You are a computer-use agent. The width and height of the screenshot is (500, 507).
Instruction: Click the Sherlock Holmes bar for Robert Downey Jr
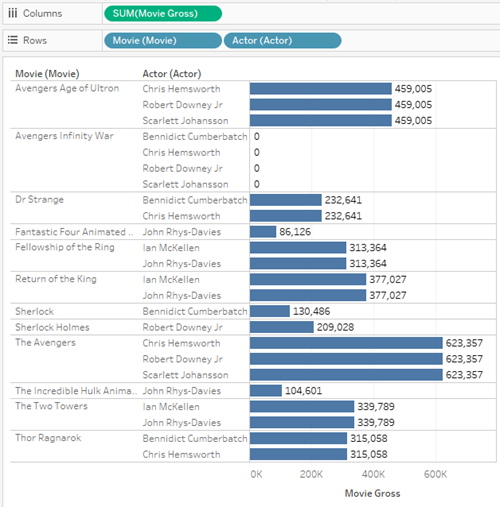[x=282, y=327]
